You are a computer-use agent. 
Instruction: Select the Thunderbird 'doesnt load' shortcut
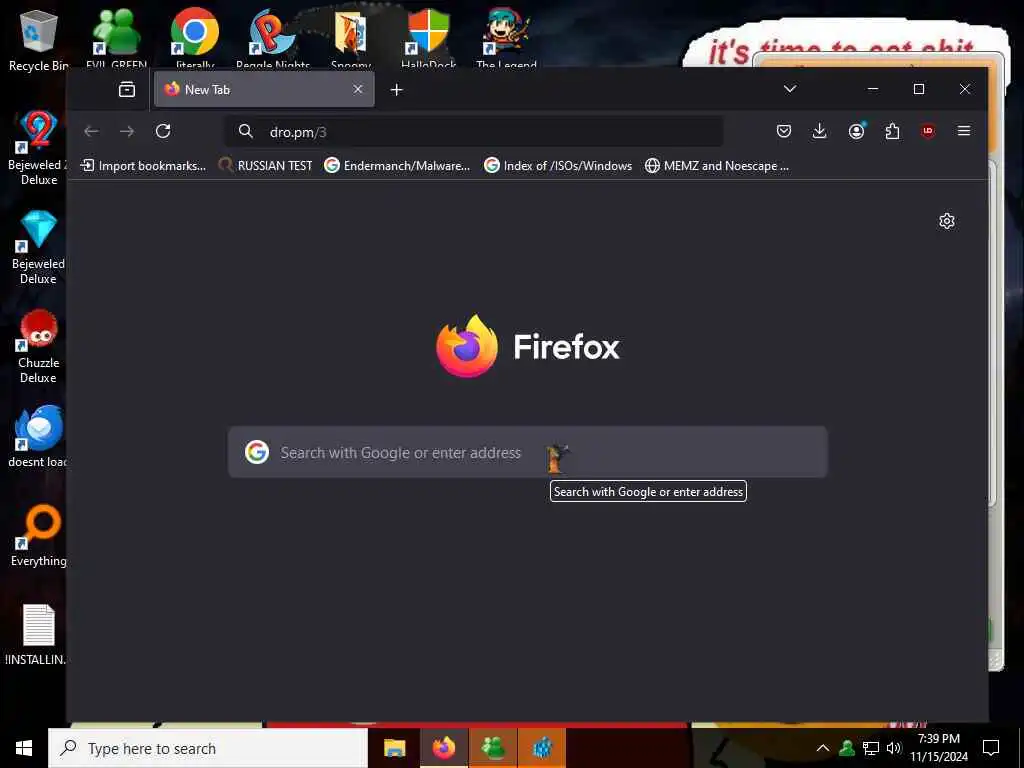(38, 437)
